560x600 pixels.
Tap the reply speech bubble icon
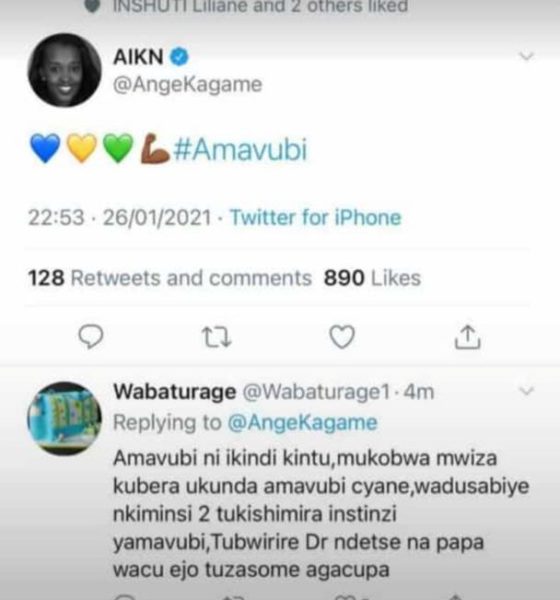[x=91, y=337]
